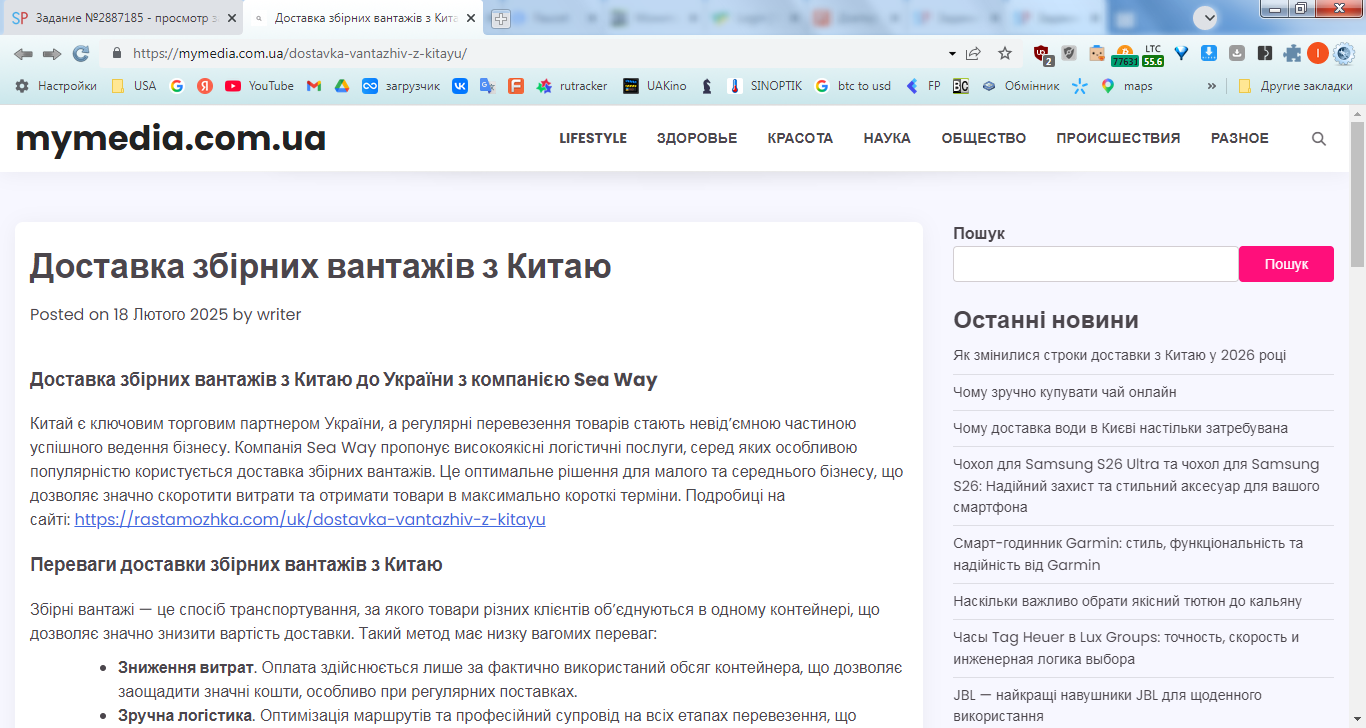Open the Google Drive bookmark icon
The width and height of the screenshot is (1366, 728).
(342, 86)
